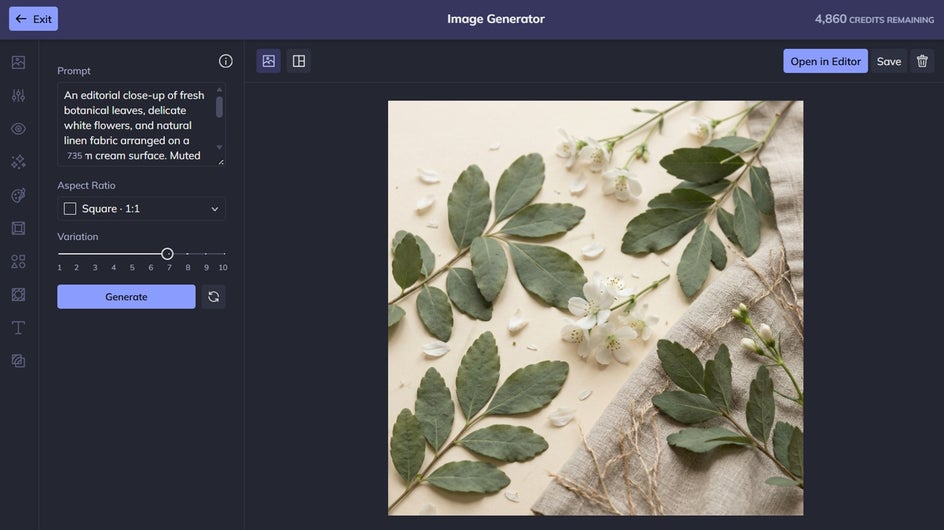Click the regenerate refresh icon beside Generate
This screenshot has width=944, height=530.
coord(214,296)
